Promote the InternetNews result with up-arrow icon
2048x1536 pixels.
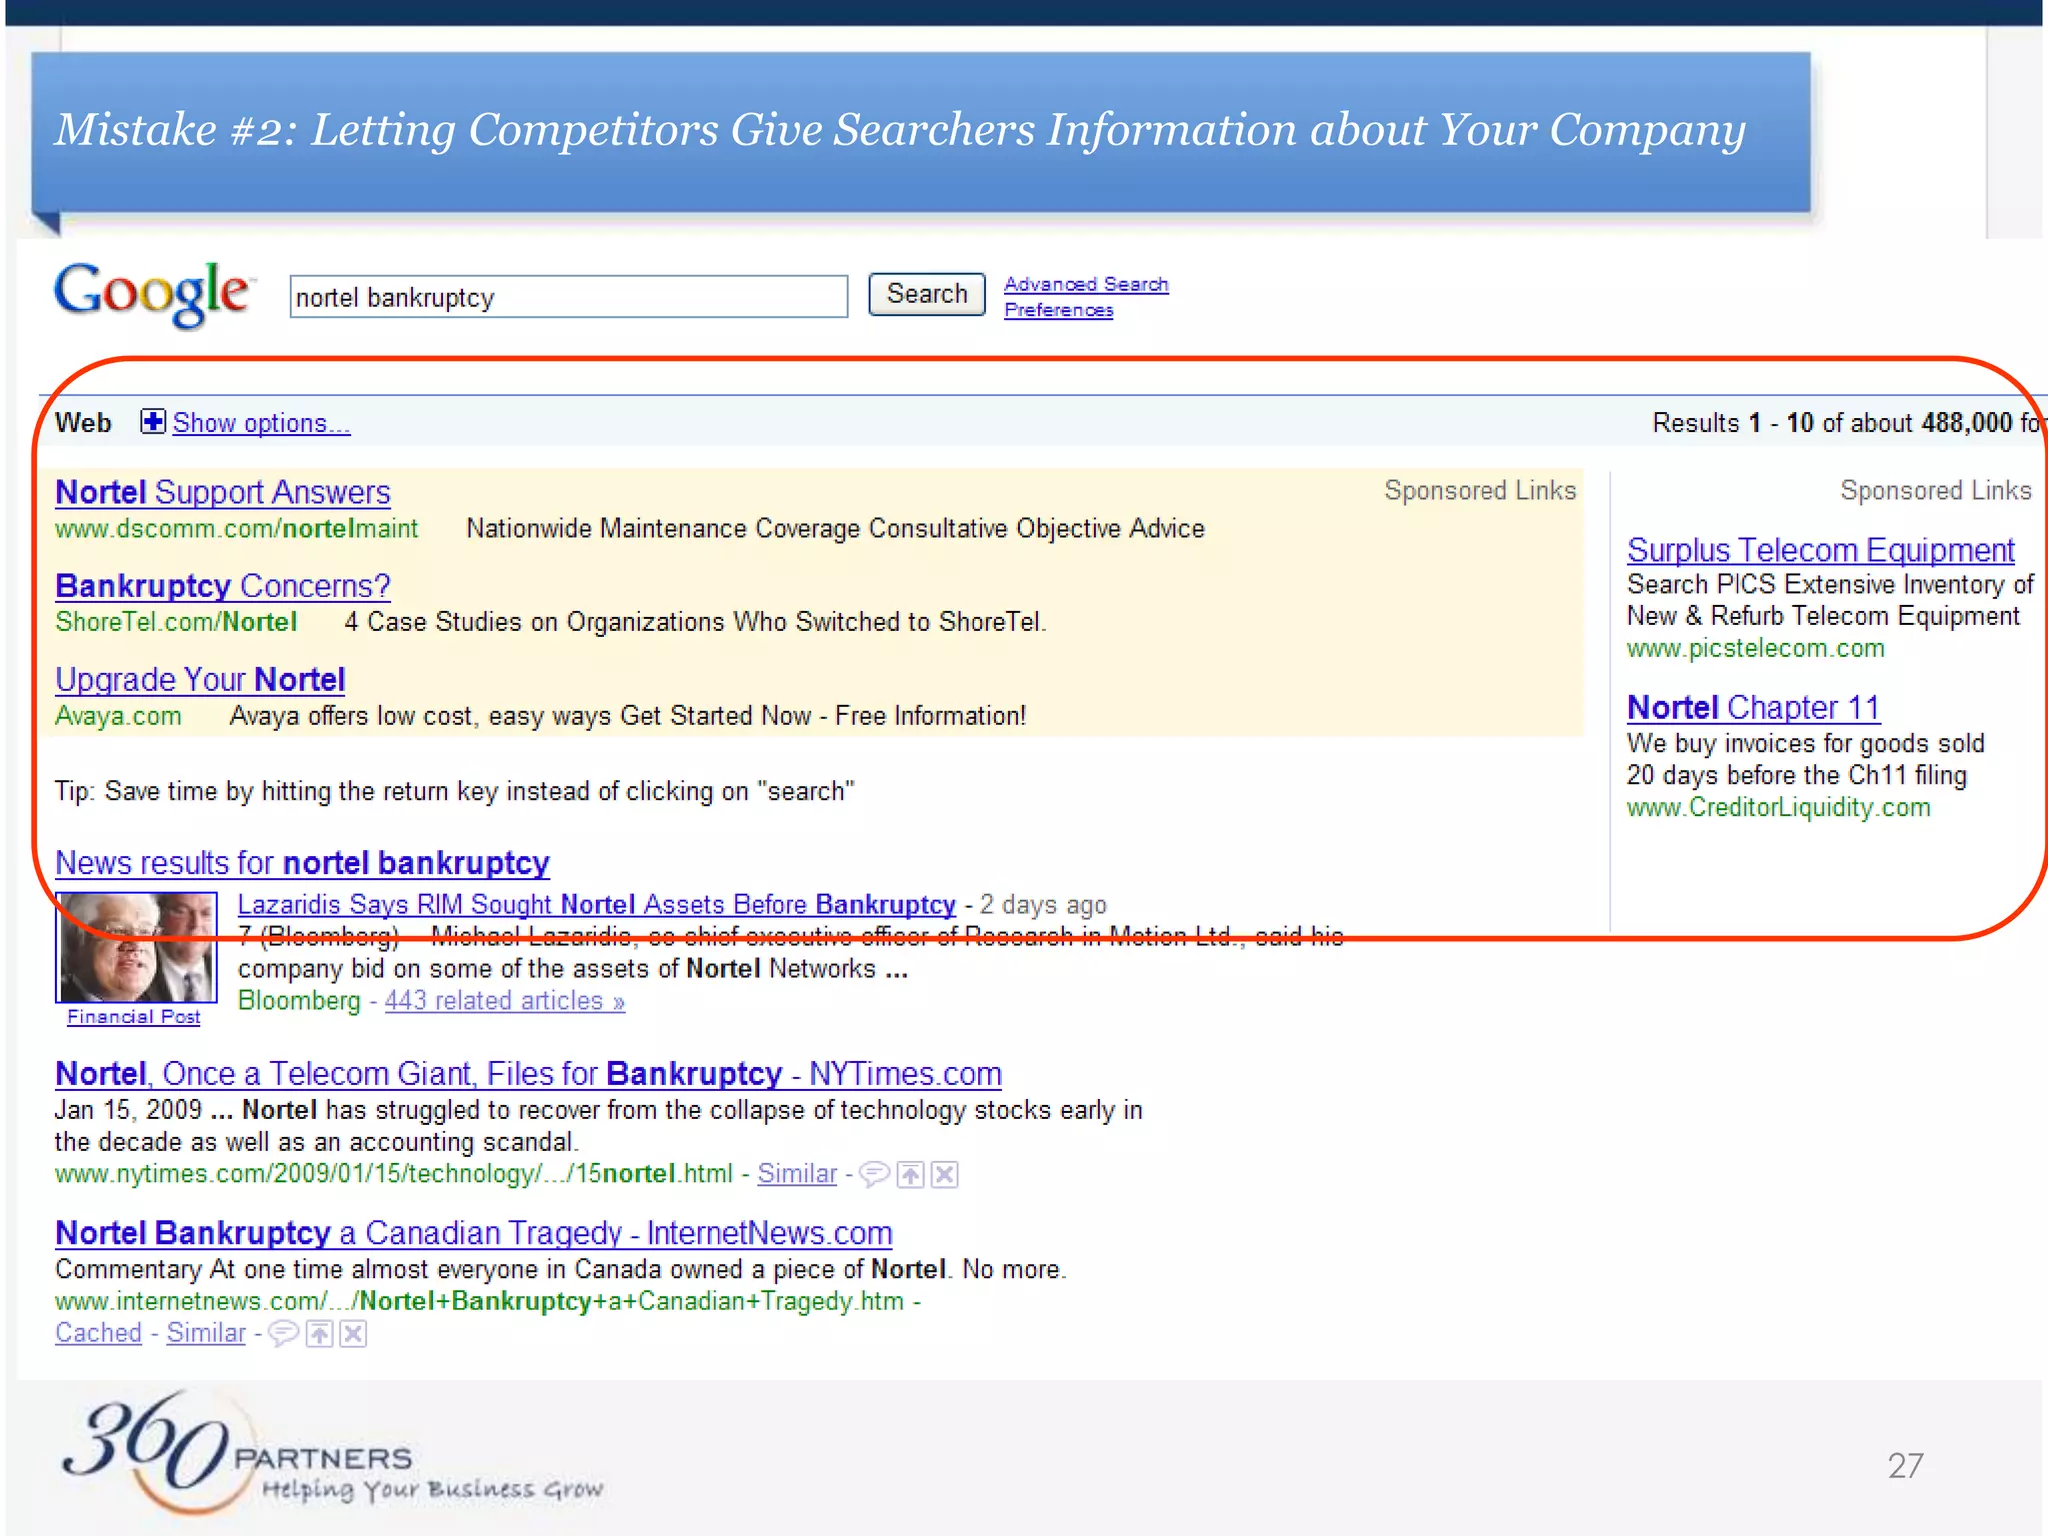point(319,1333)
